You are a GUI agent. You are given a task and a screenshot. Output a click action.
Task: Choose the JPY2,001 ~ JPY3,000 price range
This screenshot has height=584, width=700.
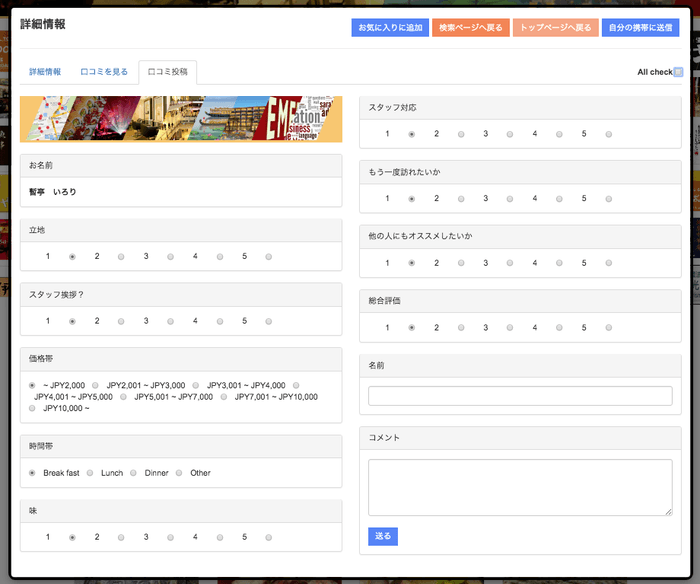(96, 385)
